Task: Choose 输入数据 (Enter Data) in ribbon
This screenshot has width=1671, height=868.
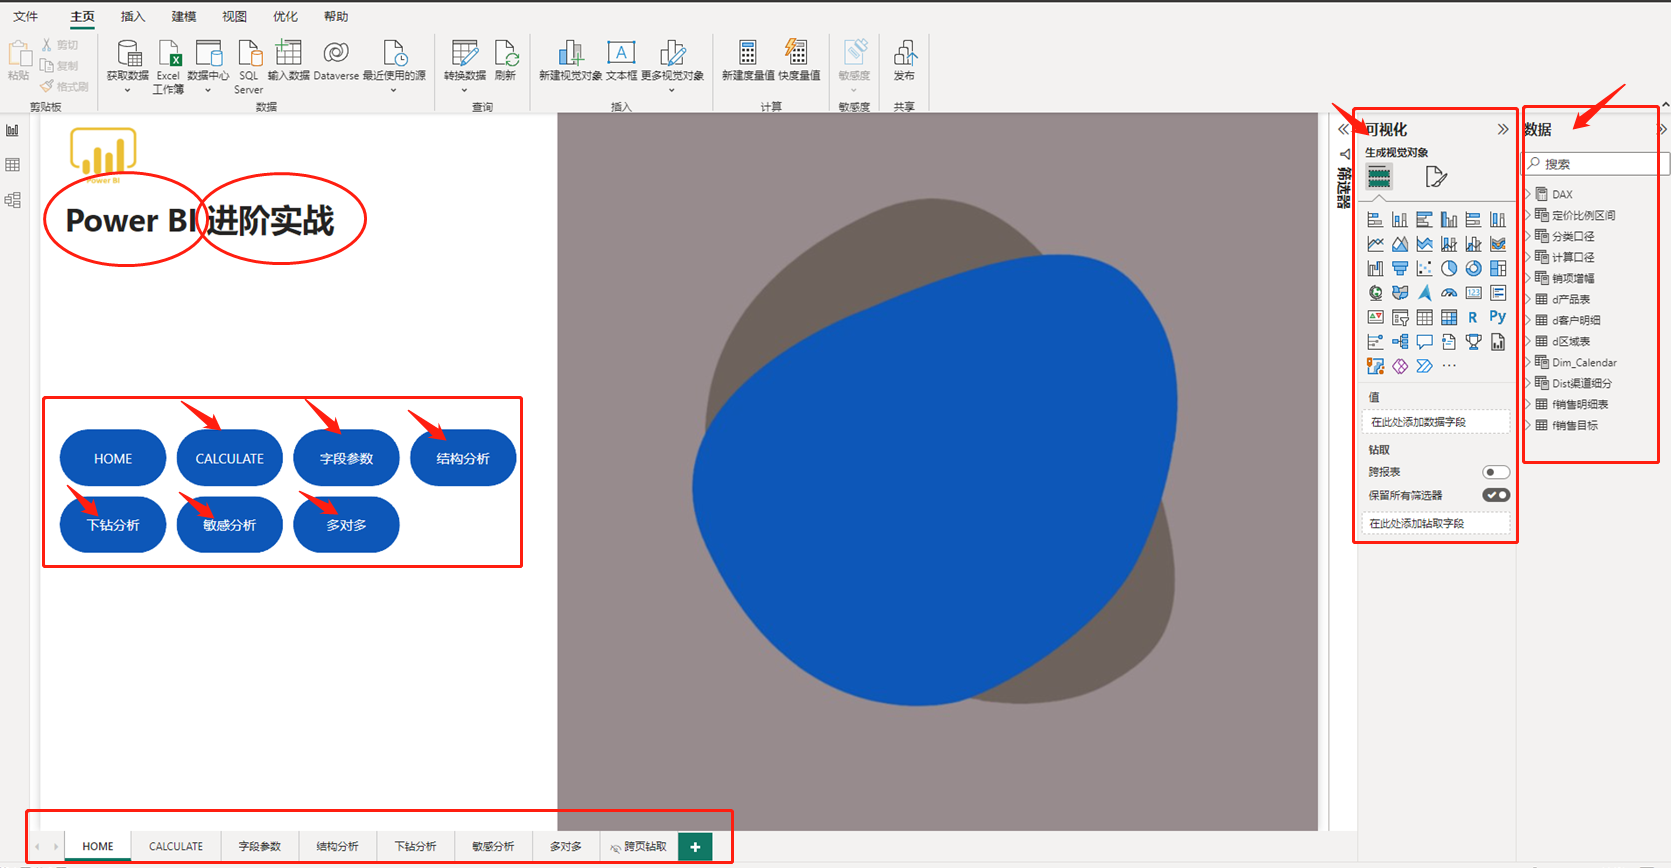Action: coord(289,60)
